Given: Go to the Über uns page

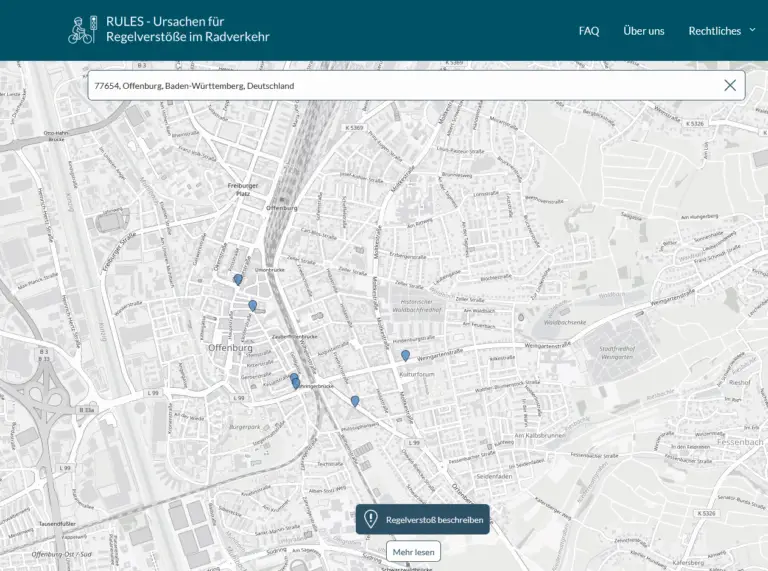Looking at the screenshot, I should [643, 31].
